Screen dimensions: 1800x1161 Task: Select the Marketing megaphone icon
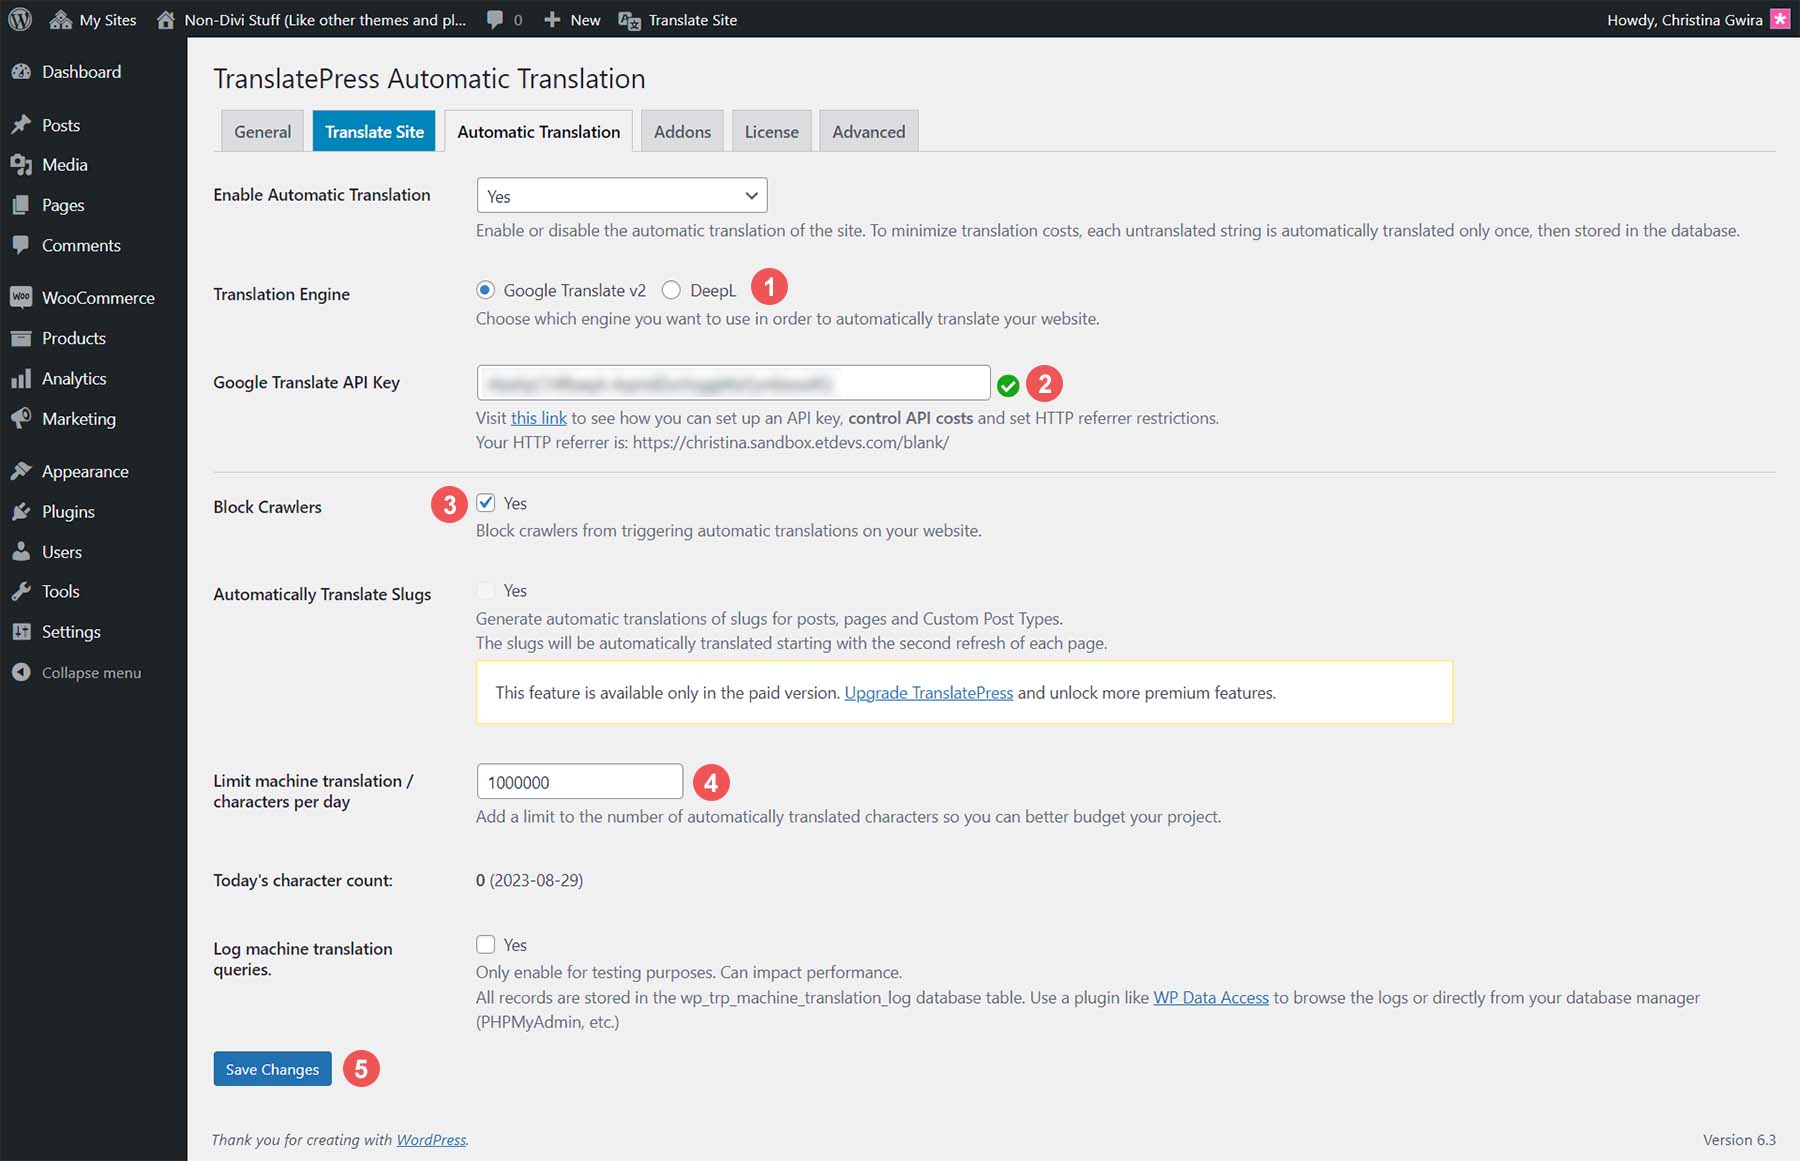coord(21,418)
